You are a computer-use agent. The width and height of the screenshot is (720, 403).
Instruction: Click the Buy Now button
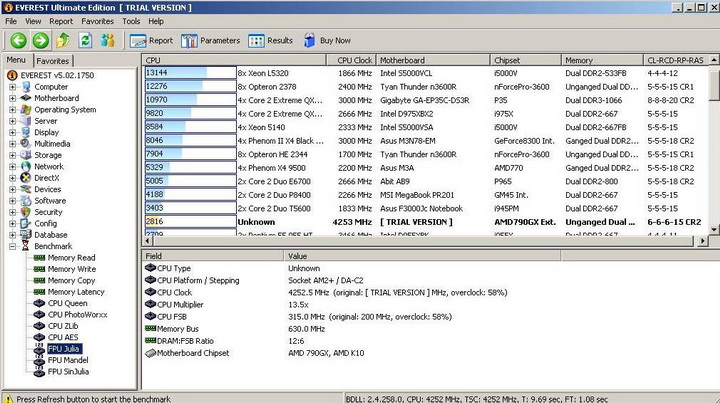(327, 41)
